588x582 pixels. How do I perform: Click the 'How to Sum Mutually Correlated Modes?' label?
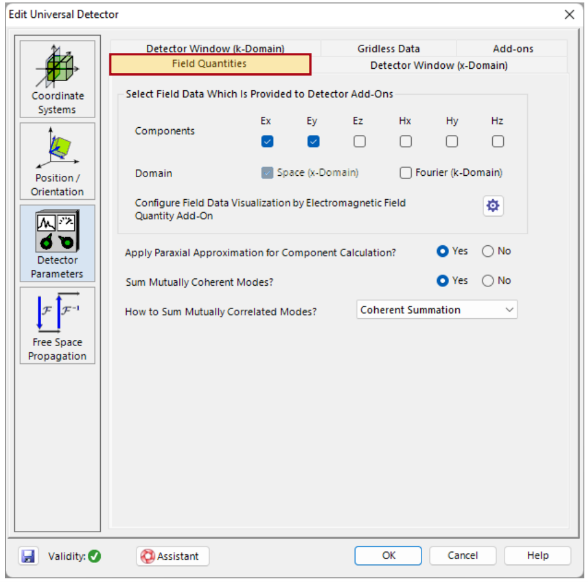221,312
